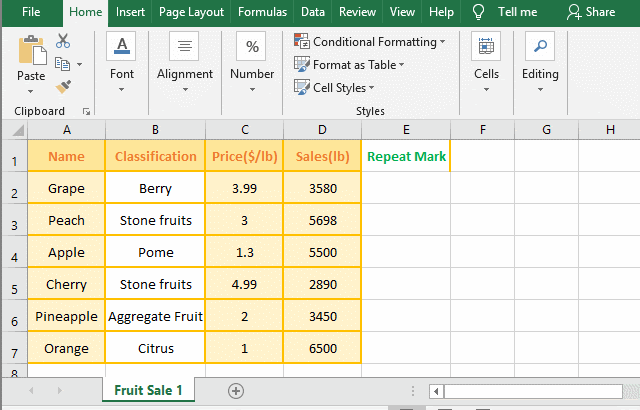Image resolution: width=640 pixels, height=410 pixels.
Task: Select column A header
Action: (67, 130)
